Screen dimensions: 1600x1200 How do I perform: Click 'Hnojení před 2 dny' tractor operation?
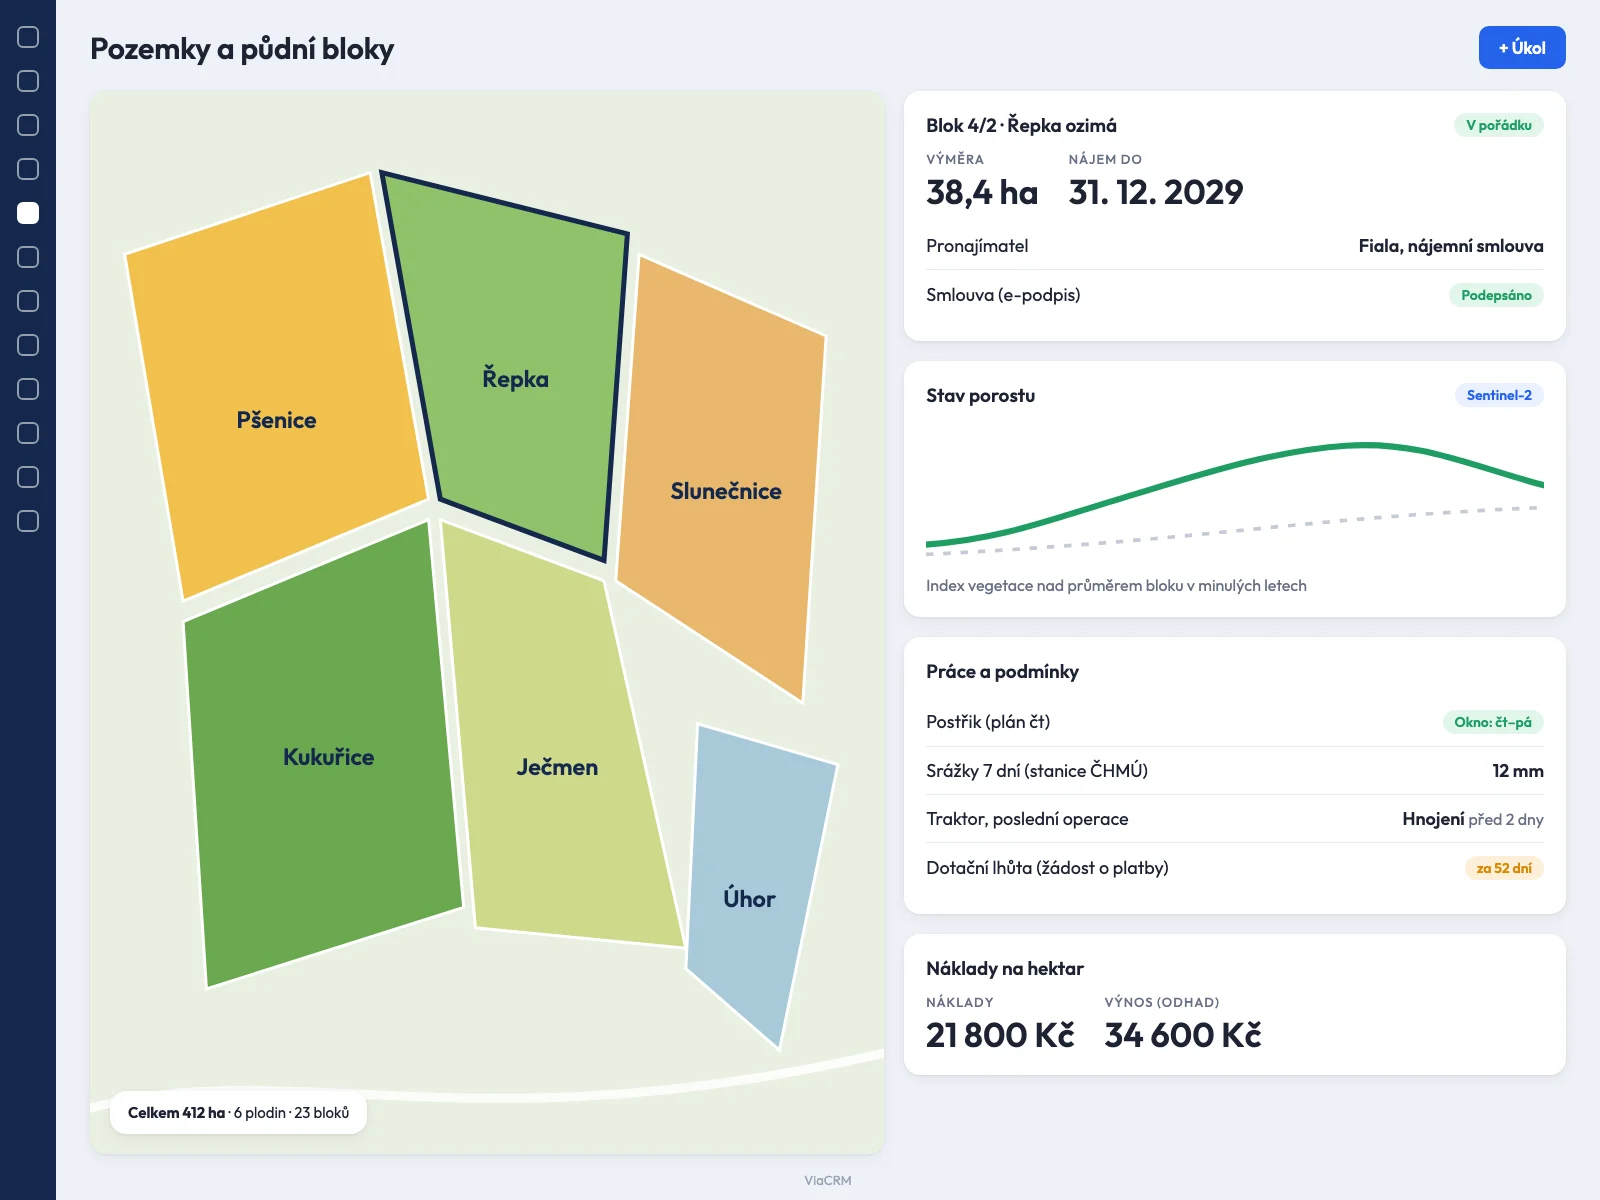(x=1473, y=819)
